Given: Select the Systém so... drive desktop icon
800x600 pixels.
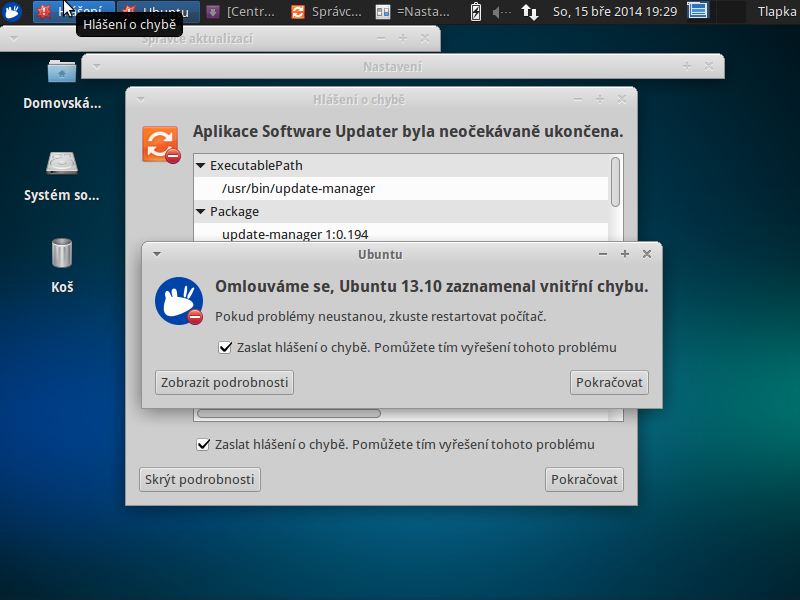Looking at the screenshot, I should click(x=62, y=176).
